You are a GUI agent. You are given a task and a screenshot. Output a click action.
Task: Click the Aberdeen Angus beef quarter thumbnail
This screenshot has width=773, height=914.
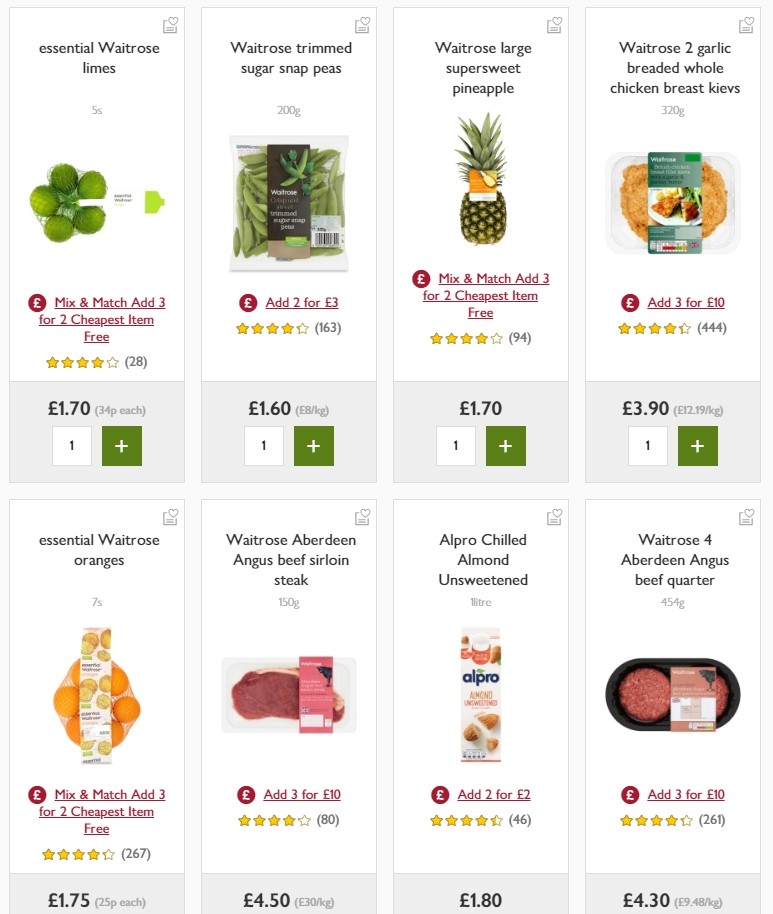point(673,695)
